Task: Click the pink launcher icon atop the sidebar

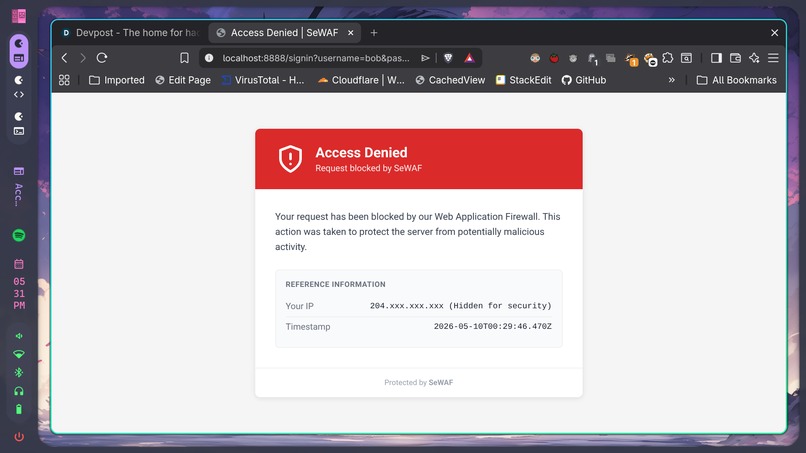Action: tap(19, 16)
